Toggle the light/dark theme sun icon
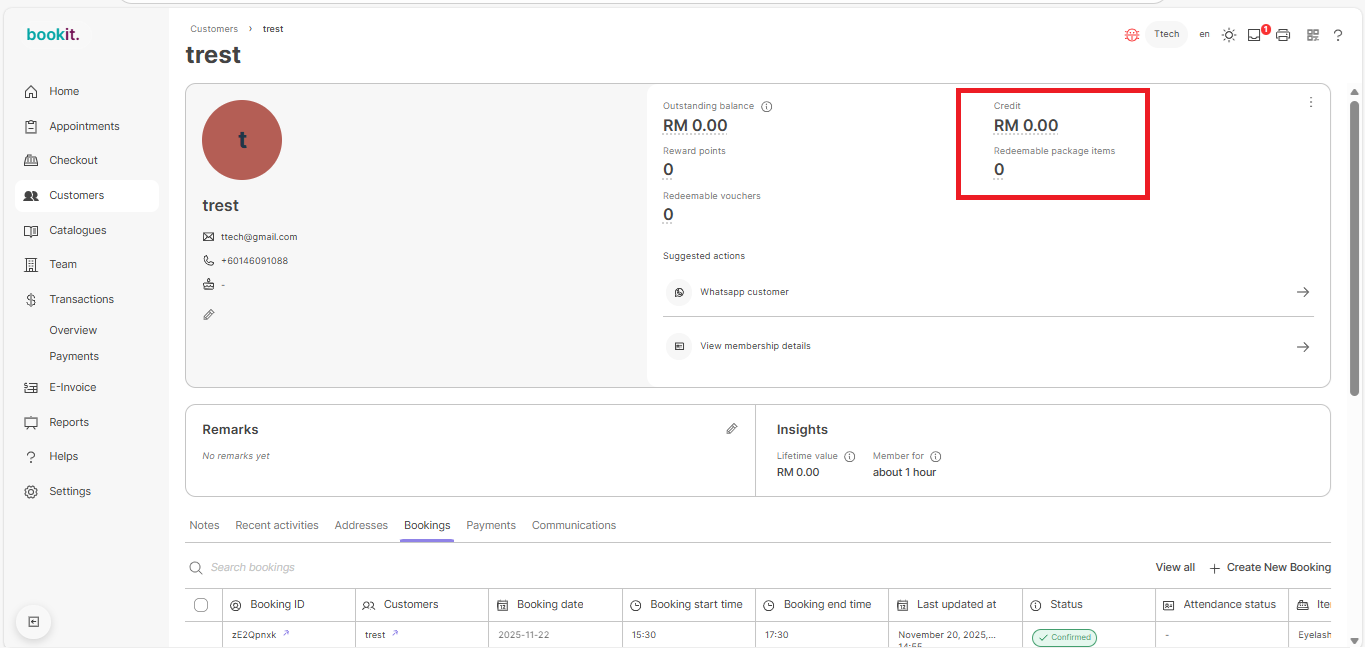This screenshot has width=1365, height=648. [x=1229, y=35]
